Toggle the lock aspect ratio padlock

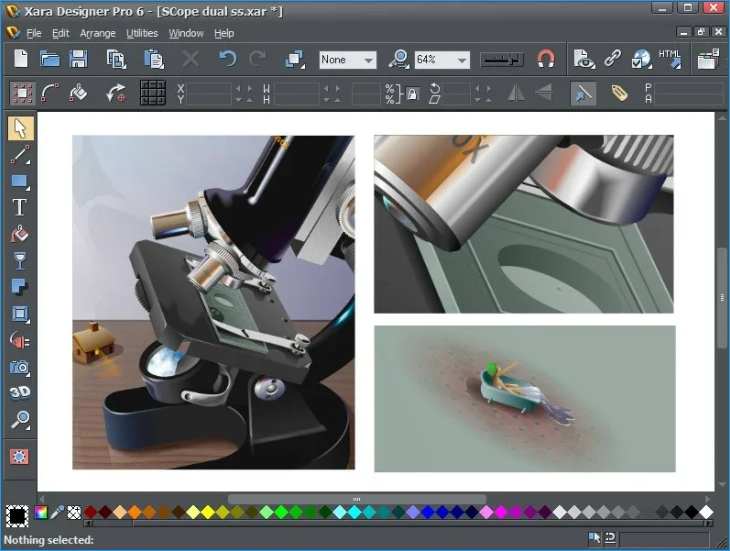(x=412, y=94)
